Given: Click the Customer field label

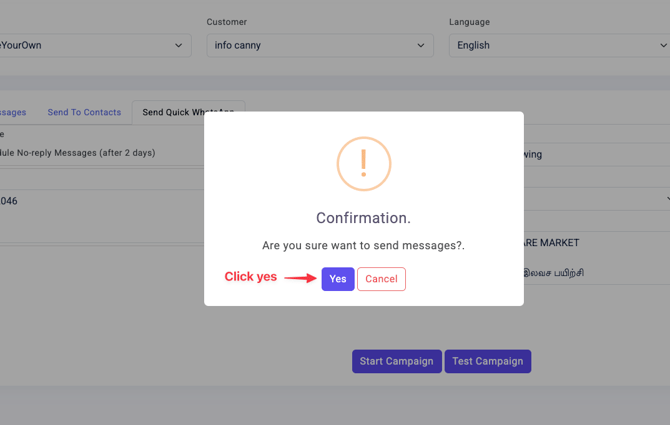Looking at the screenshot, I should 227,22.
